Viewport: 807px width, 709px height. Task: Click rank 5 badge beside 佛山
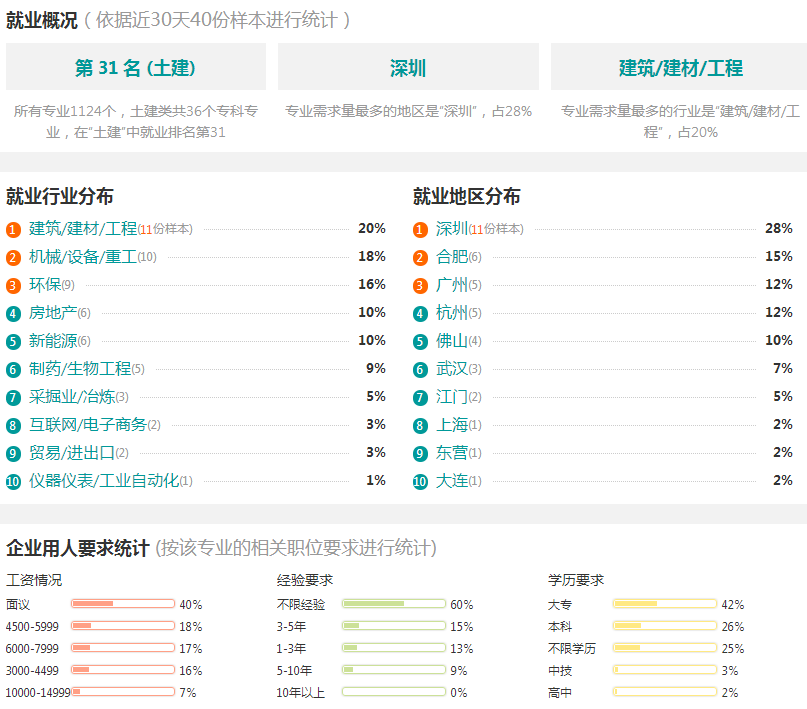click(420, 342)
